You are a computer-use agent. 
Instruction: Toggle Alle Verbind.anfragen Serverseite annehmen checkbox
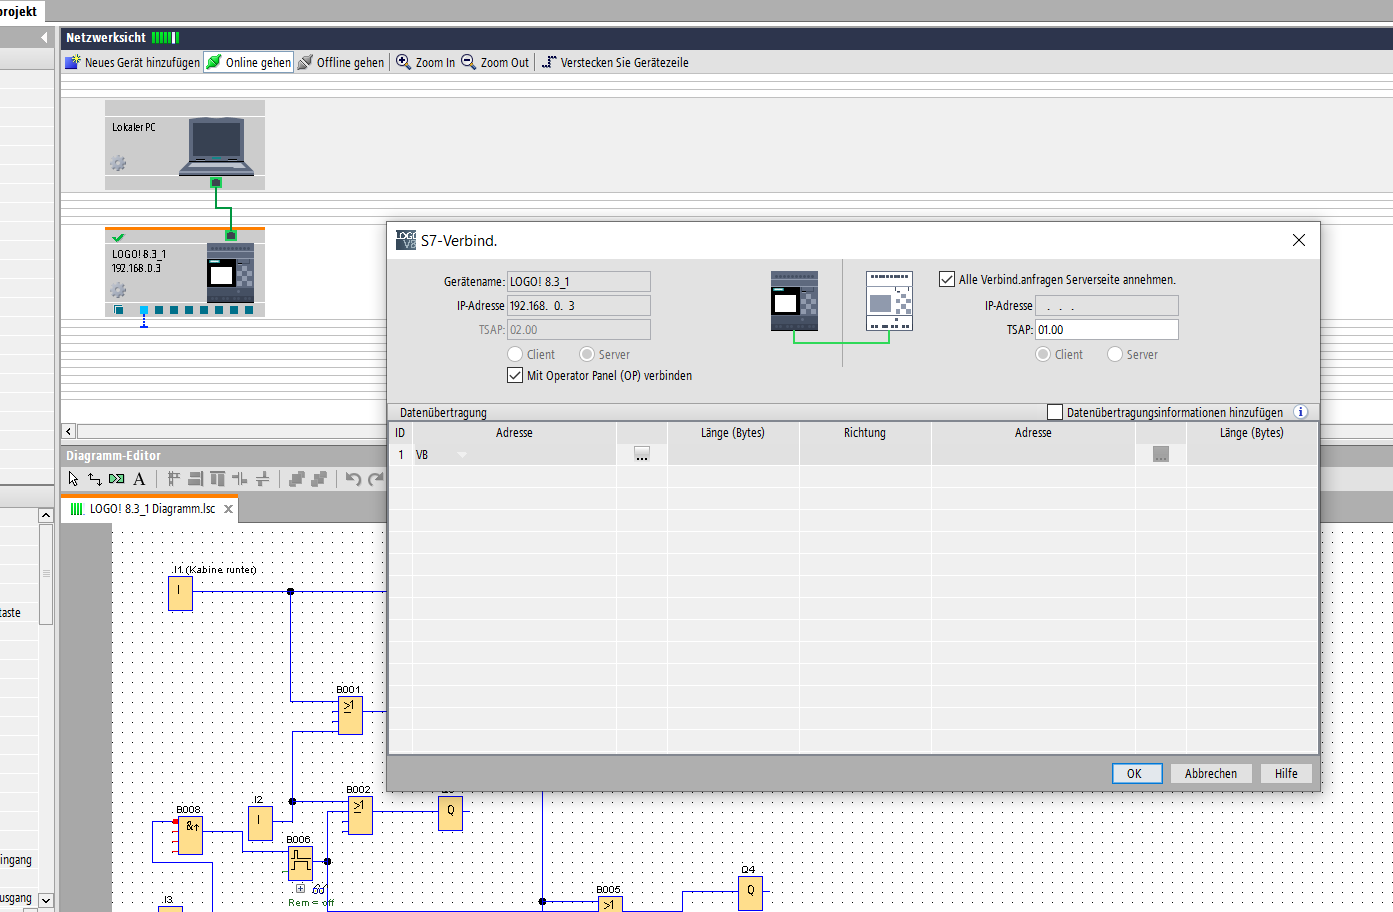(x=947, y=280)
